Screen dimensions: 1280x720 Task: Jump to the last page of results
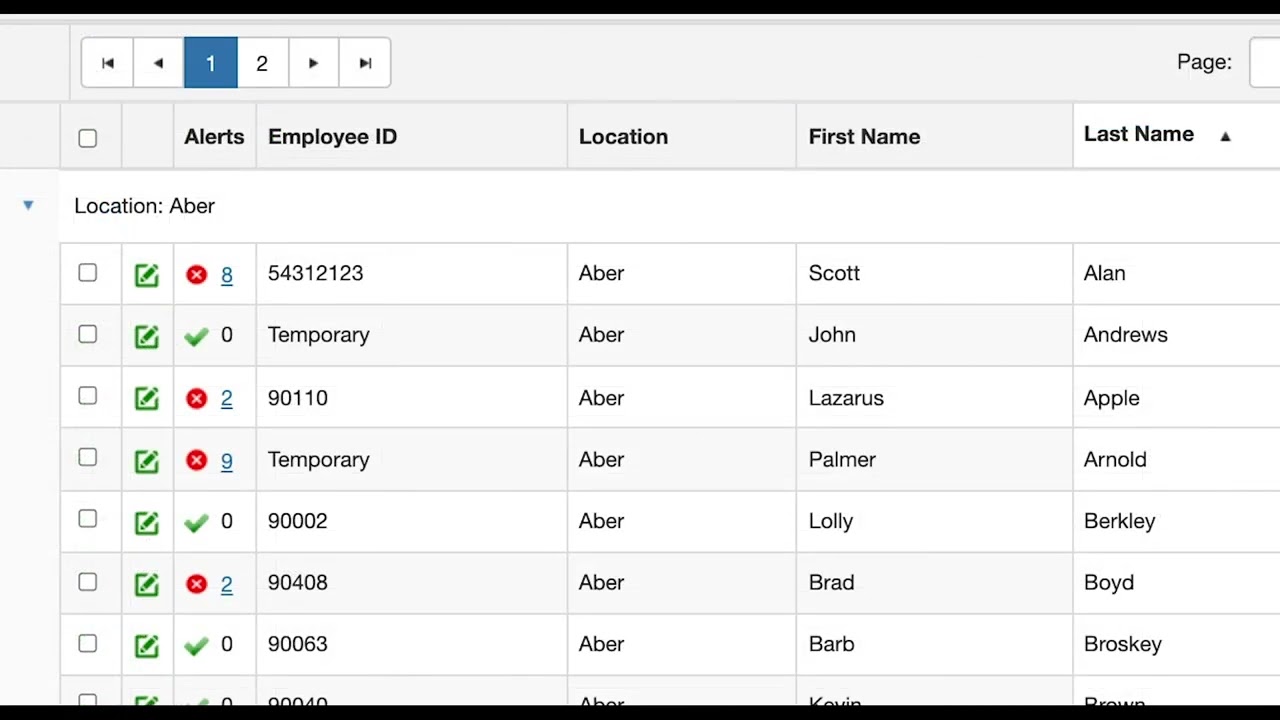pyautogui.click(x=365, y=63)
